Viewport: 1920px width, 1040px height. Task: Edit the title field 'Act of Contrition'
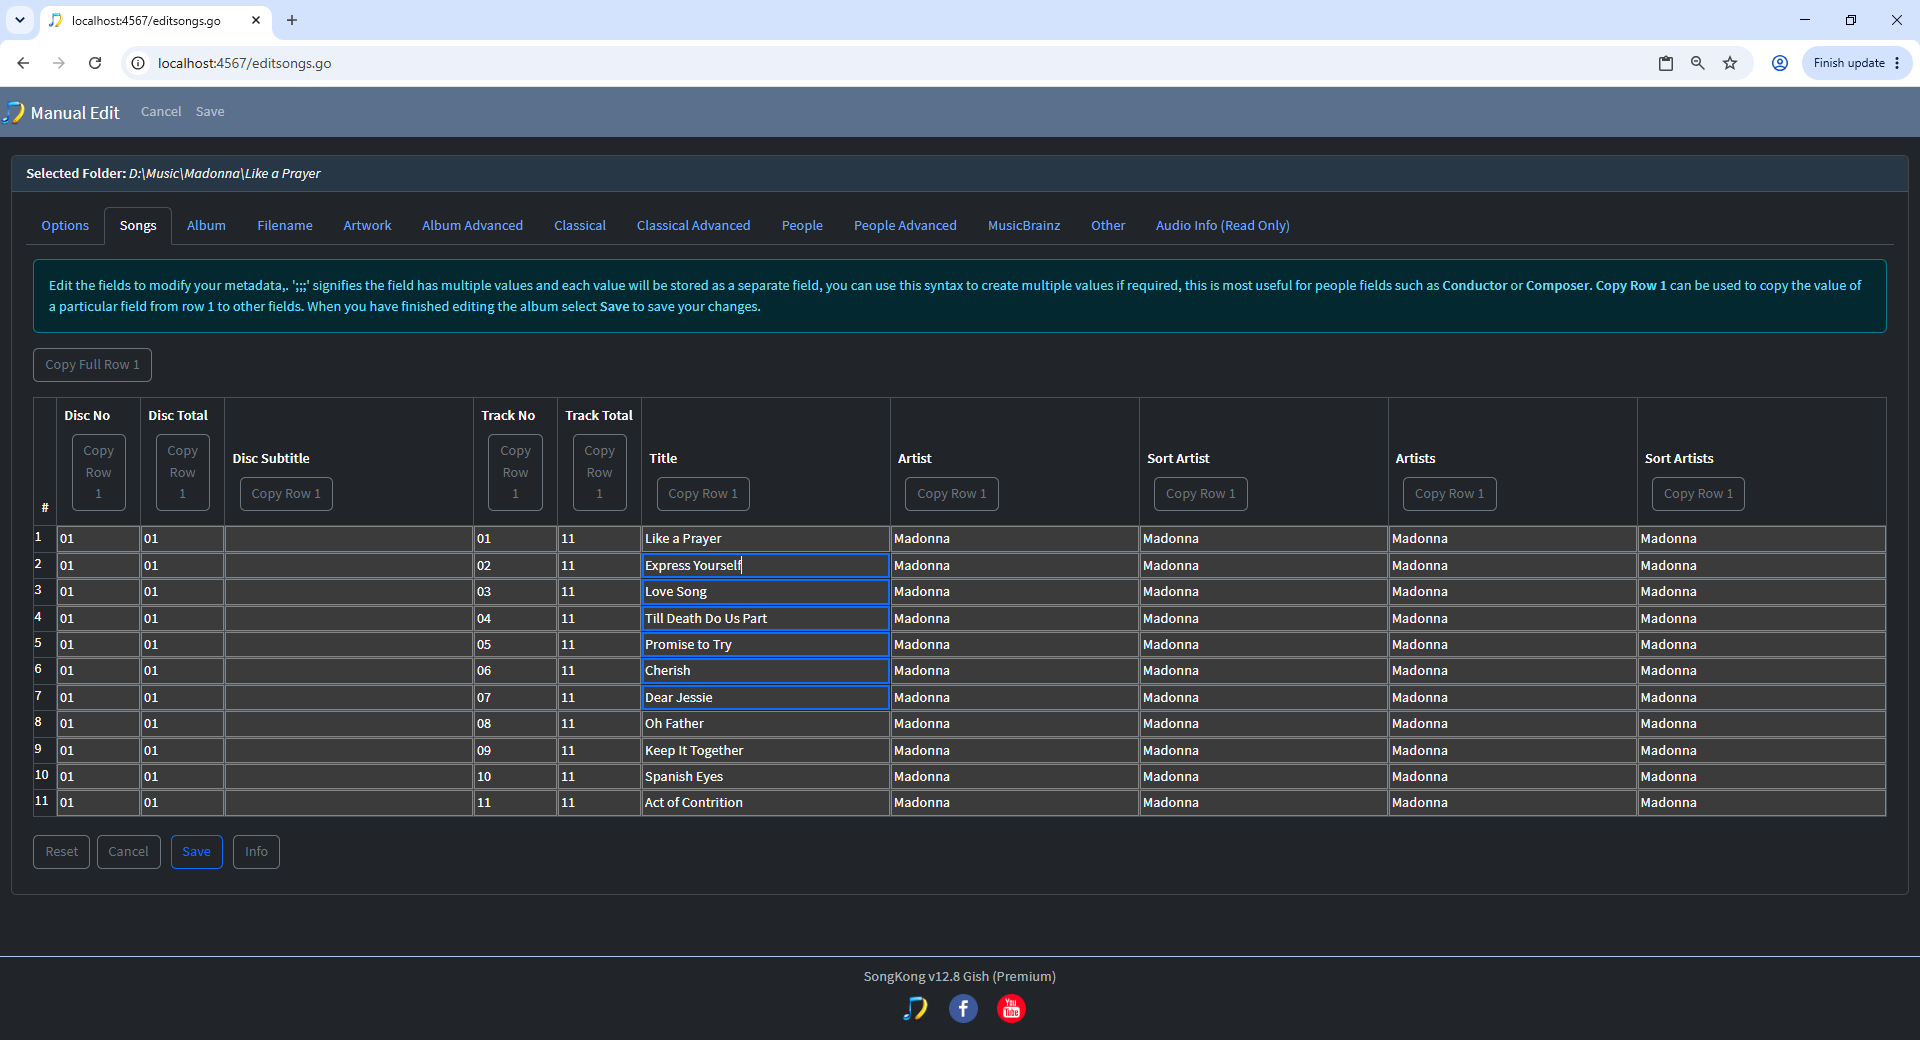coord(765,803)
